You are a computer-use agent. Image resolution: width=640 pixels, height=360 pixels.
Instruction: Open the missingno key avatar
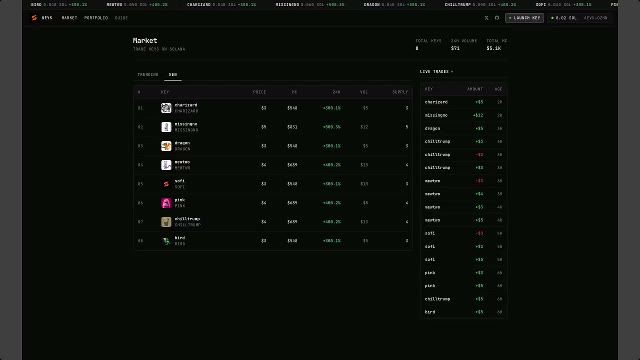166,127
